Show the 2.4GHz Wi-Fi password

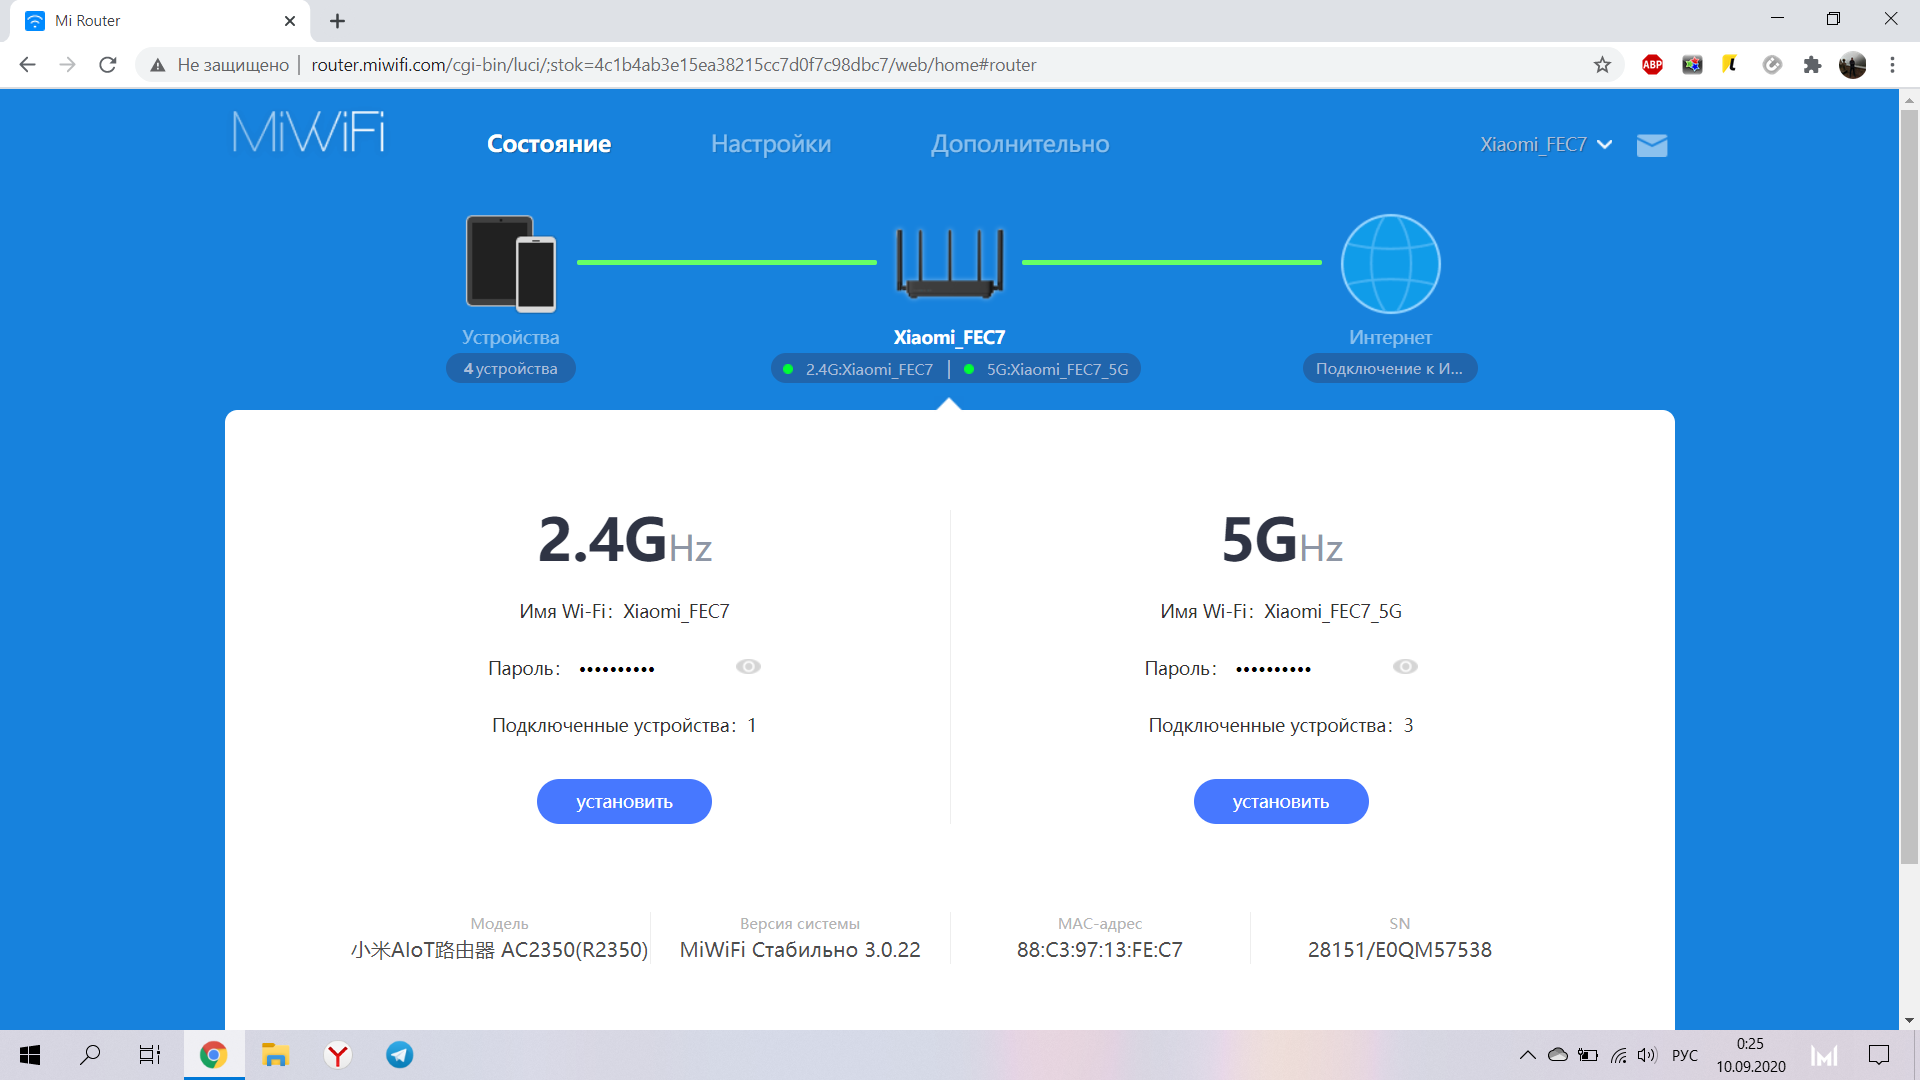[x=748, y=667]
